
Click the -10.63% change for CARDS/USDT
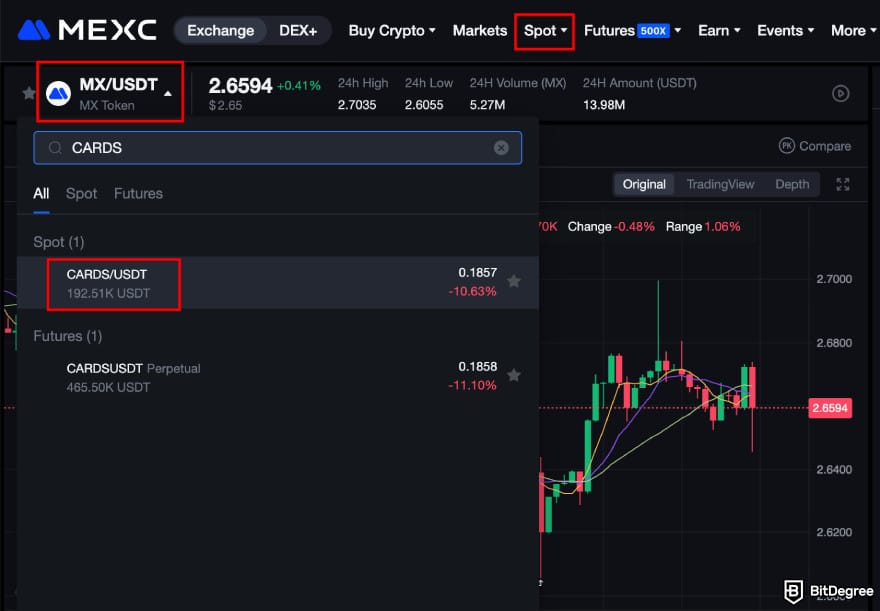tap(472, 292)
